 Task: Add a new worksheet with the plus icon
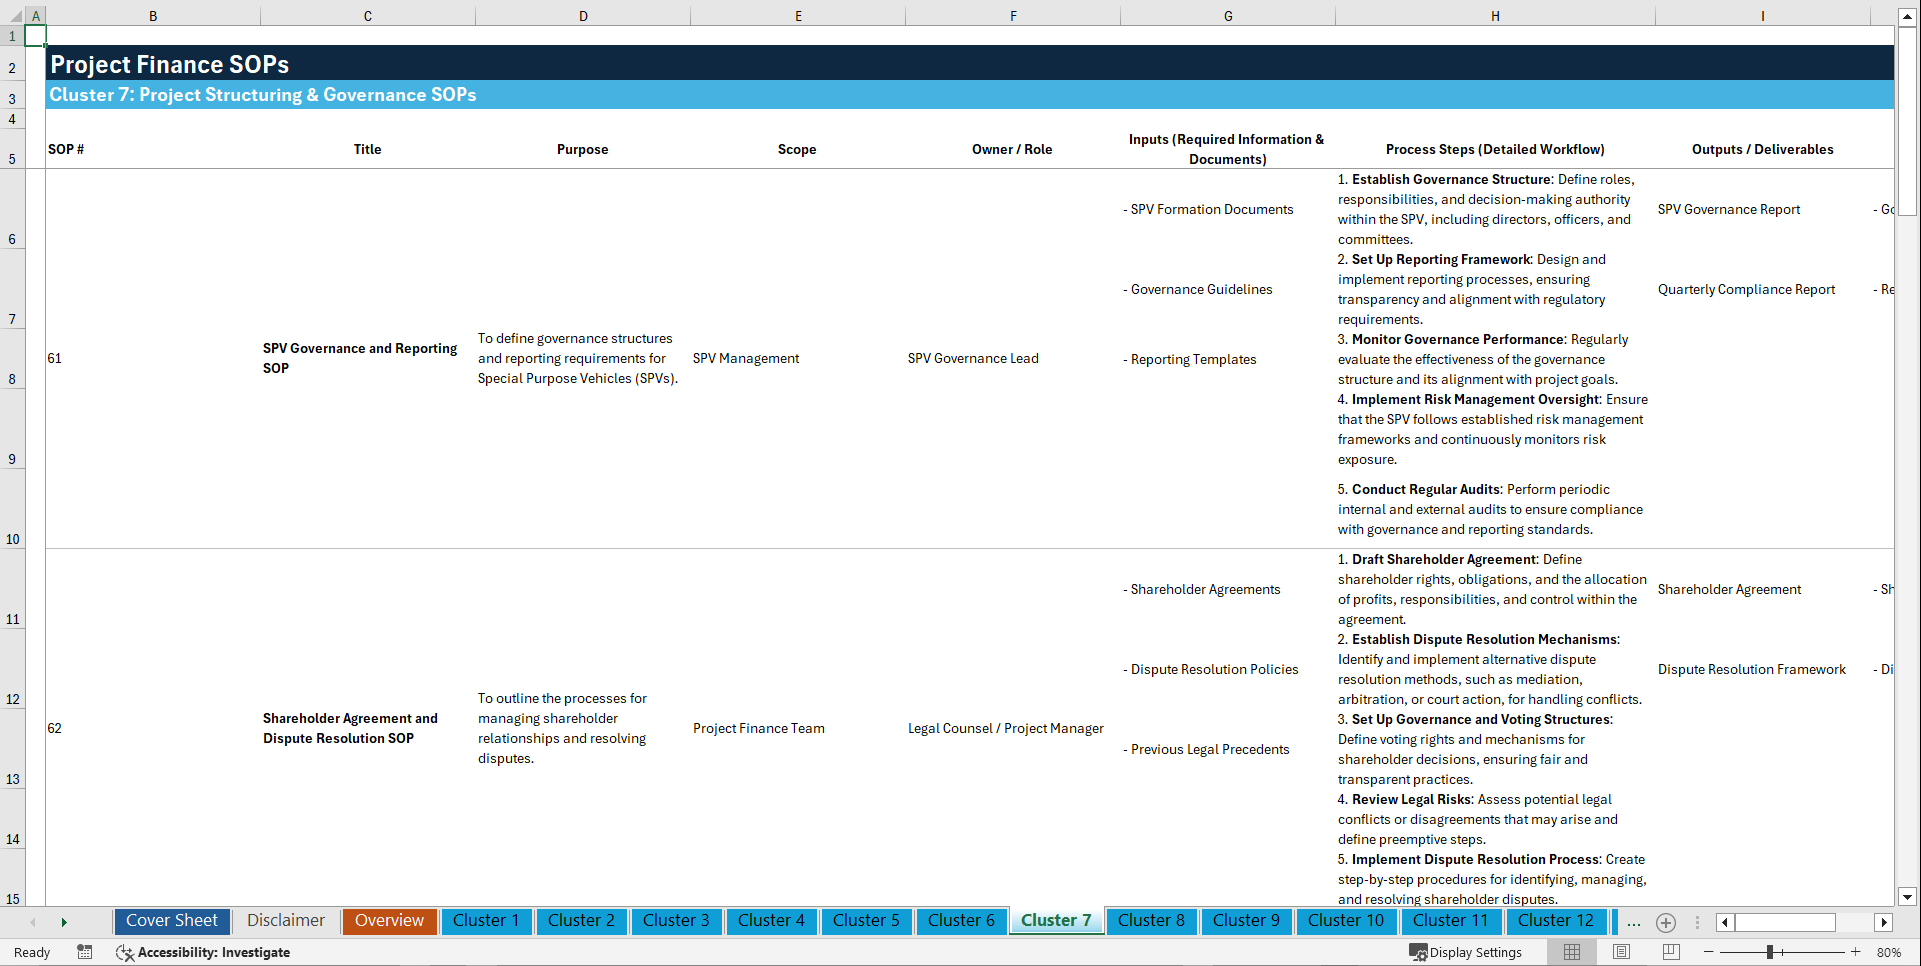1666,922
